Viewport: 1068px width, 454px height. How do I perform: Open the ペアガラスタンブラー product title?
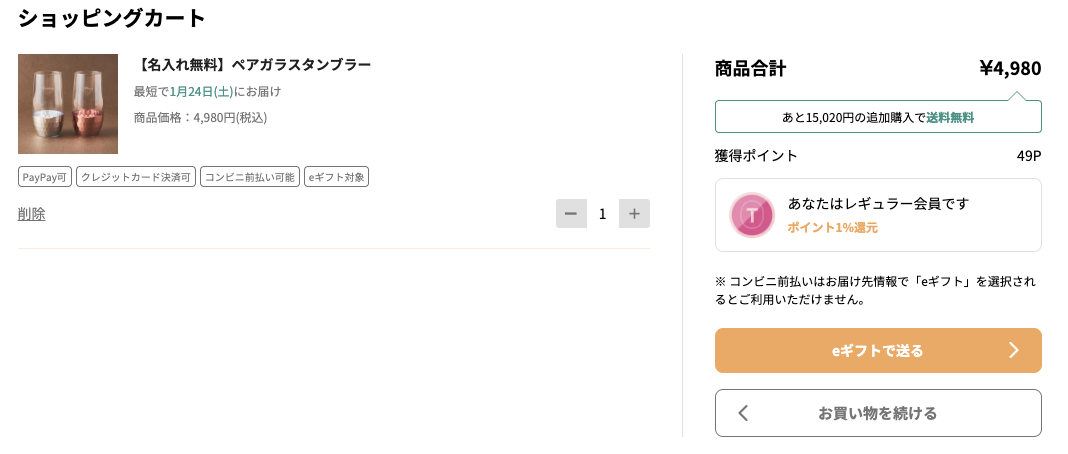pyautogui.click(x=253, y=65)
